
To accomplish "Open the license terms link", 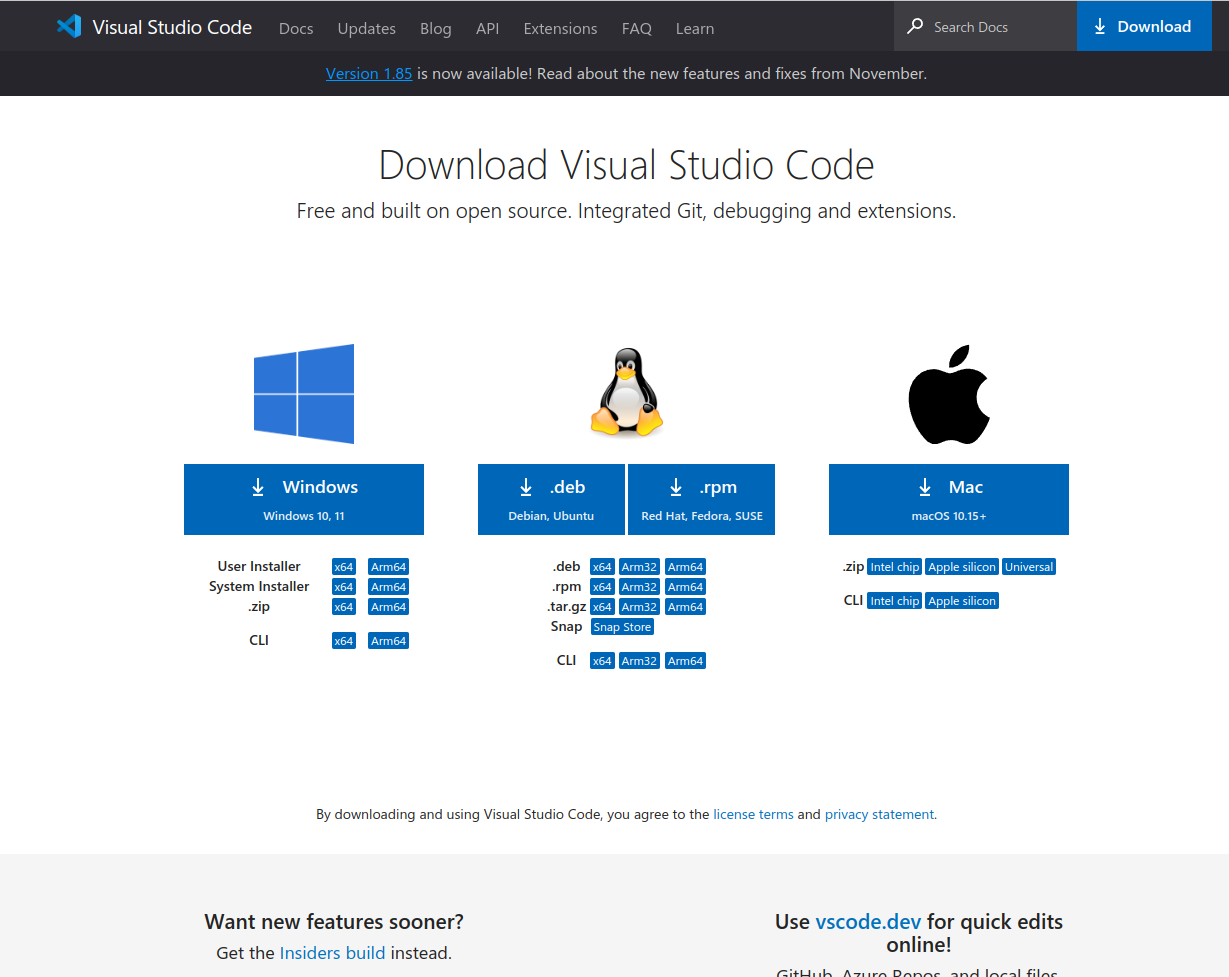I will click(753, 815).
